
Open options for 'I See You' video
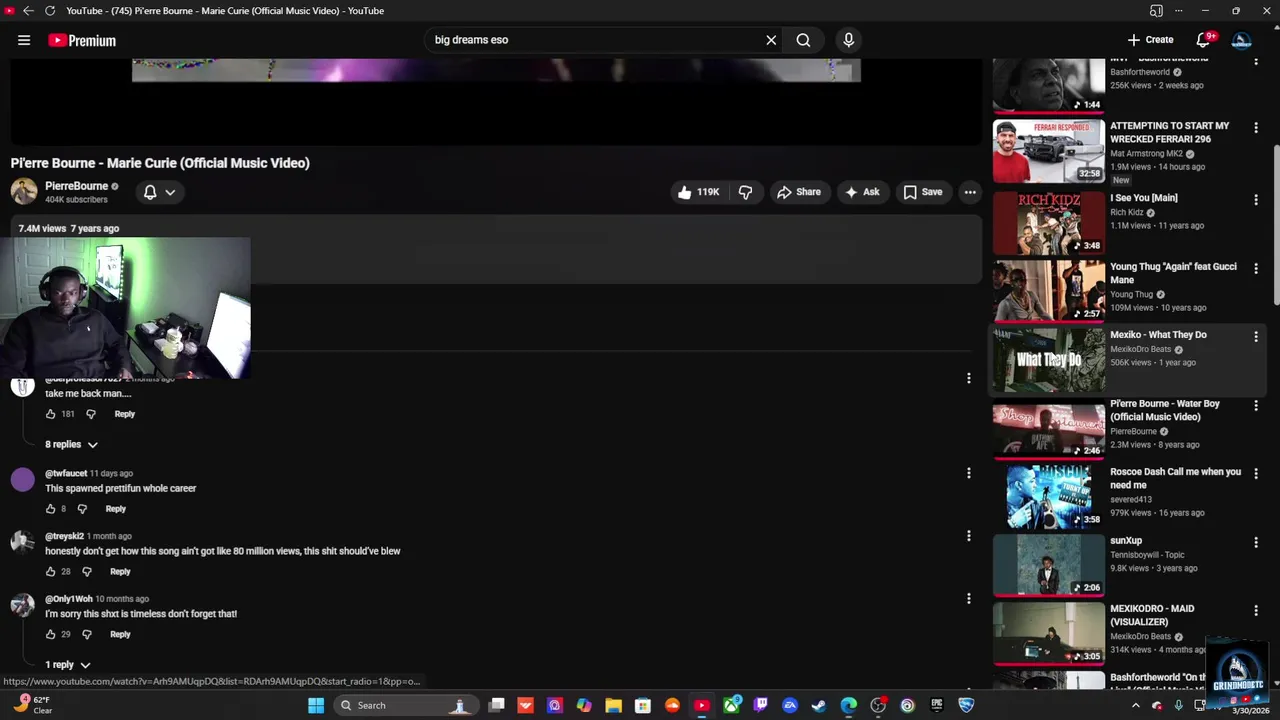click(1256, 200)
